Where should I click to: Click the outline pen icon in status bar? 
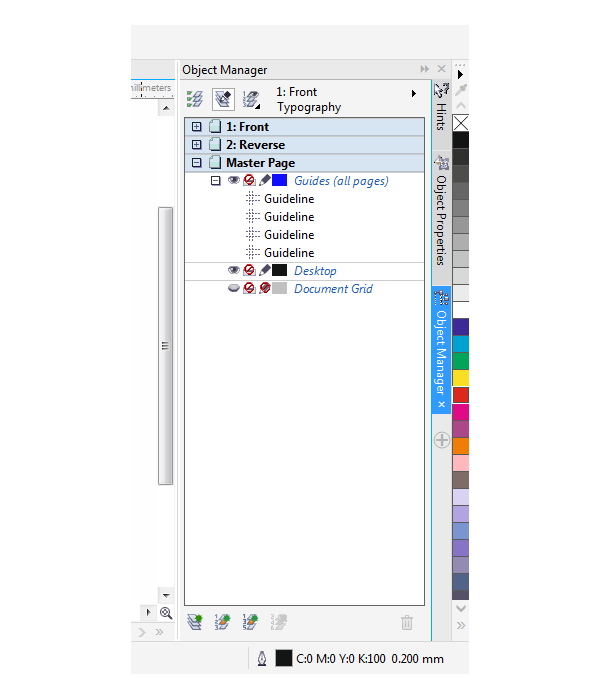pos(262,658)
